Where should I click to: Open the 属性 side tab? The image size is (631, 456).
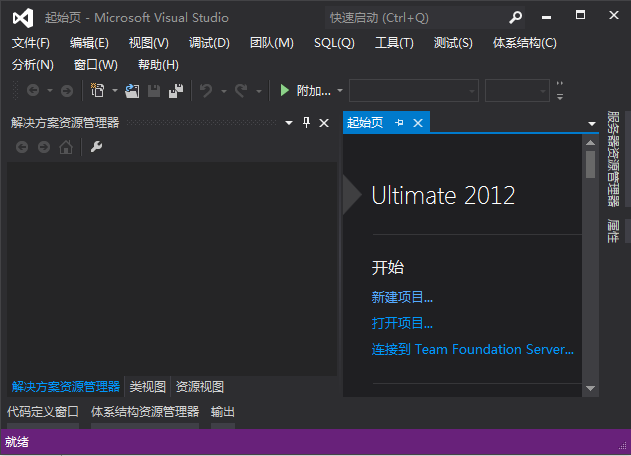613,231
